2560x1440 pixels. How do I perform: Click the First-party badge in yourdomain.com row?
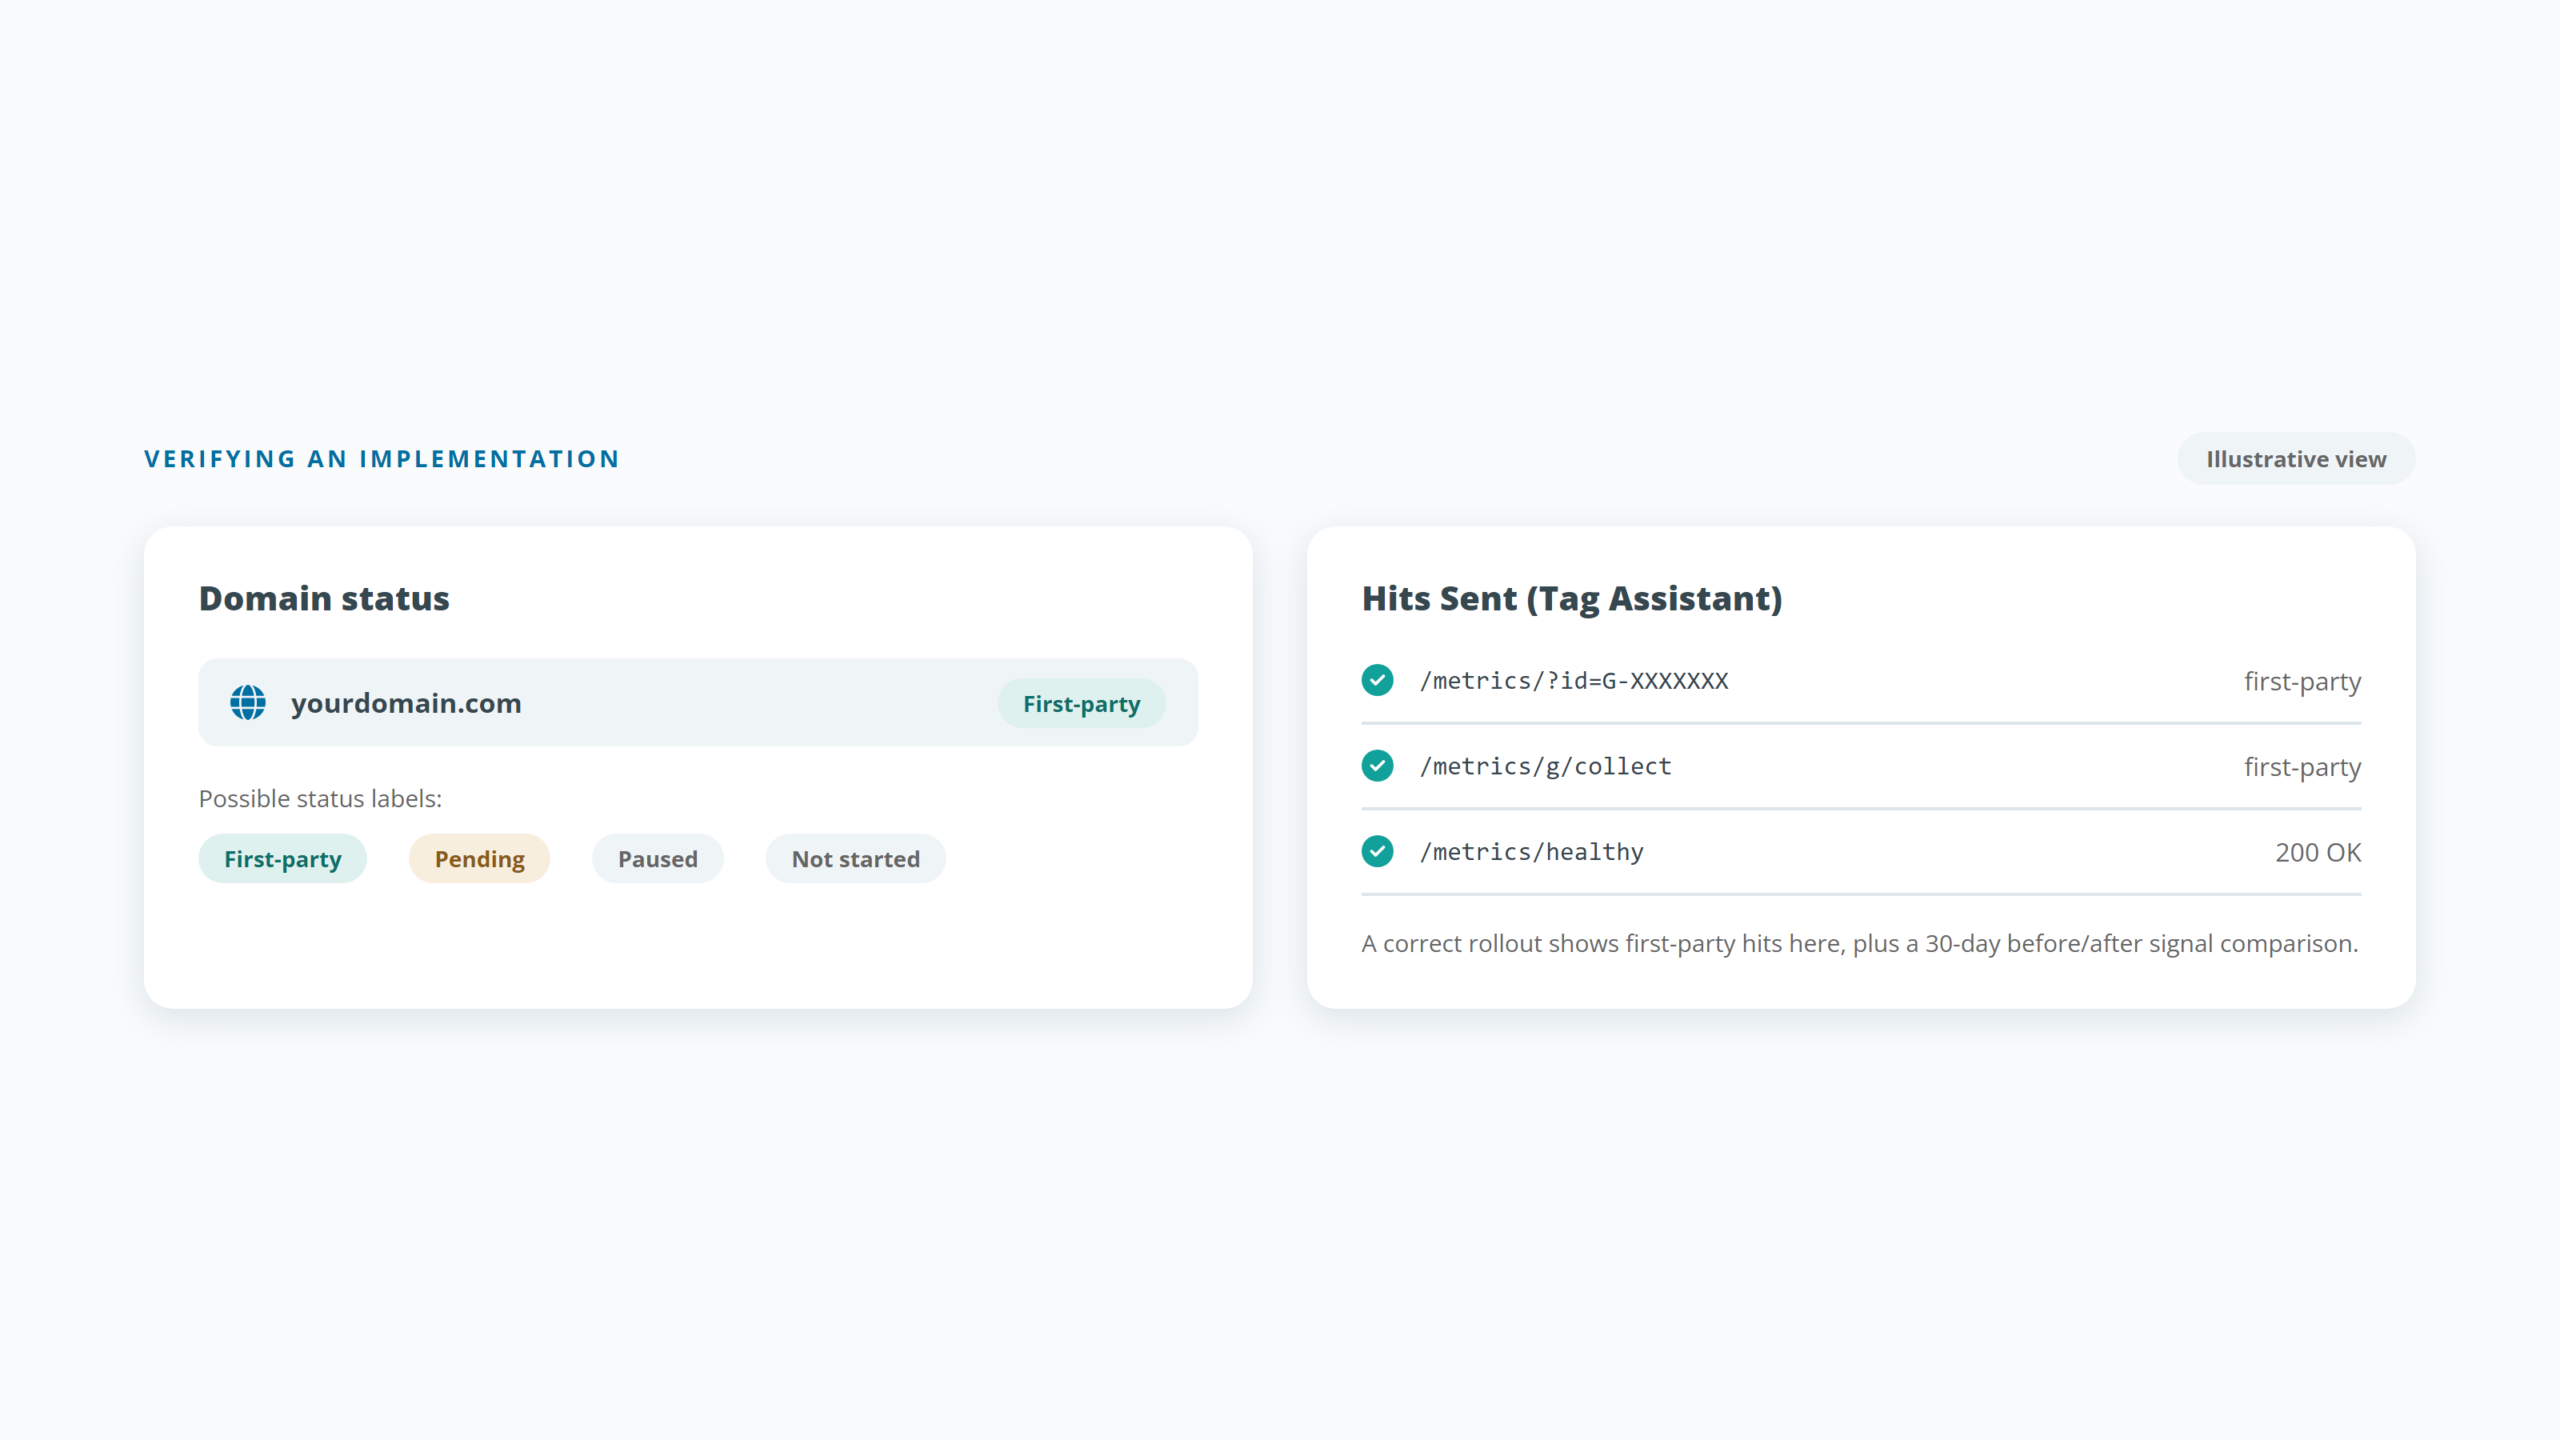1081,703
